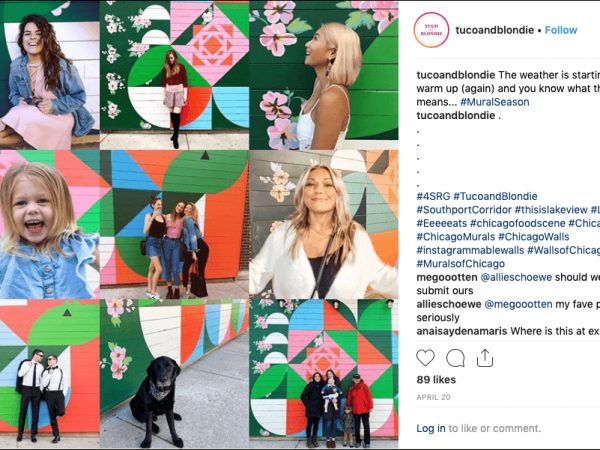Open the #instagrammablewalls hashtag

click(x=470, y=250)
